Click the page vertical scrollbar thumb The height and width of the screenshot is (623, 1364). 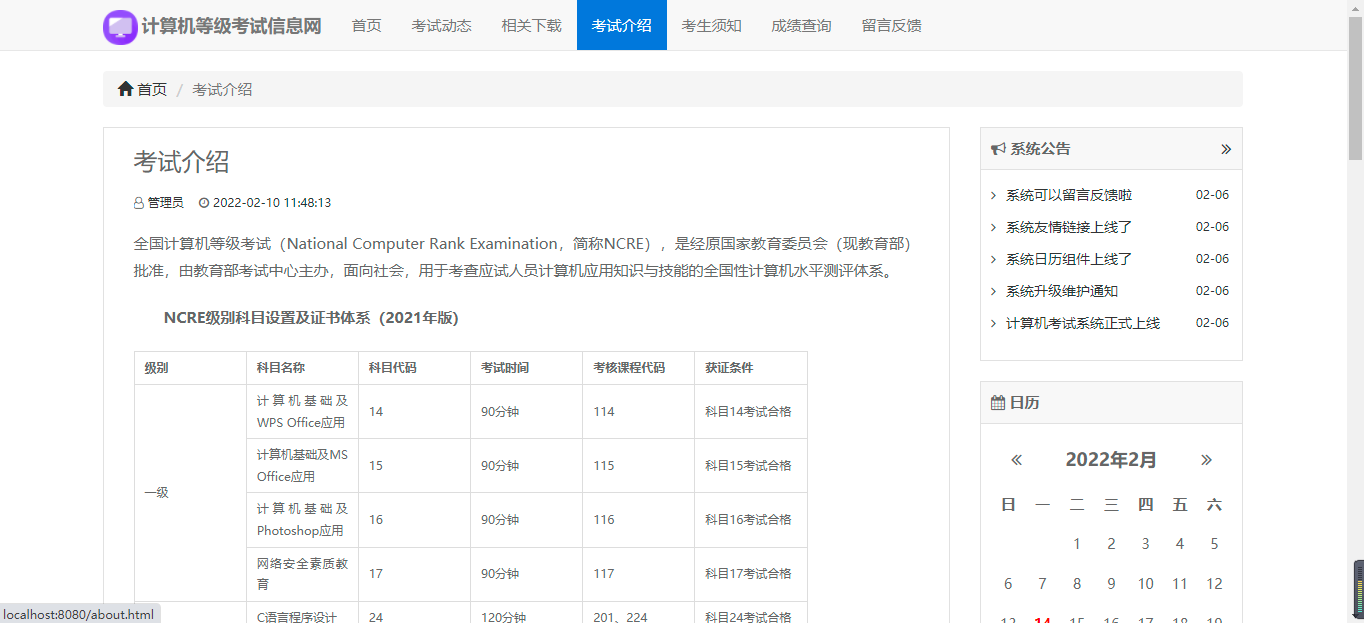(1356, 88)
